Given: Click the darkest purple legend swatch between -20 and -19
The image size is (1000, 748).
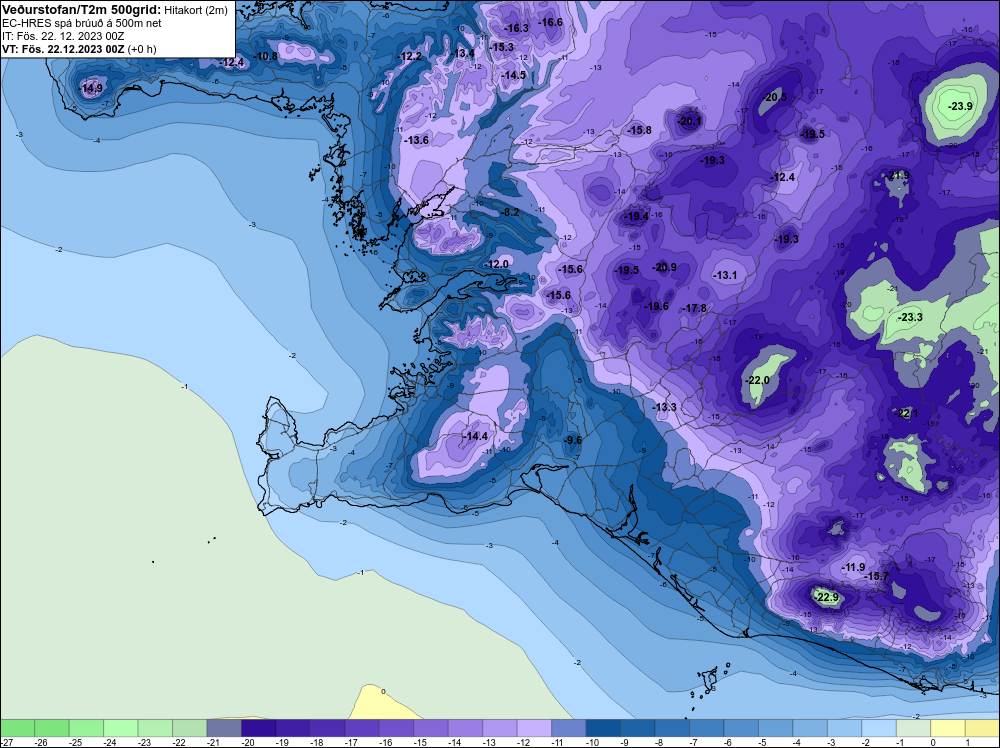Looking at the screenshot, I should tap(258, 728).
